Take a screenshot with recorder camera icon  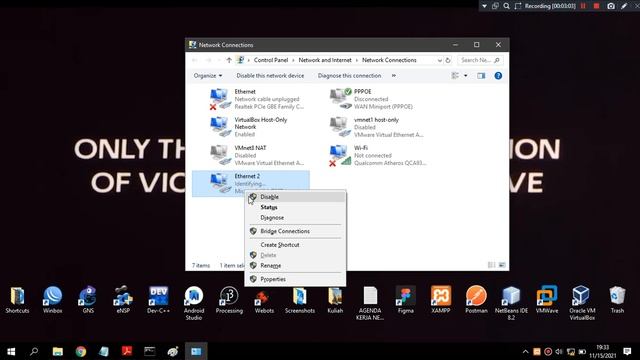[611, 6]
